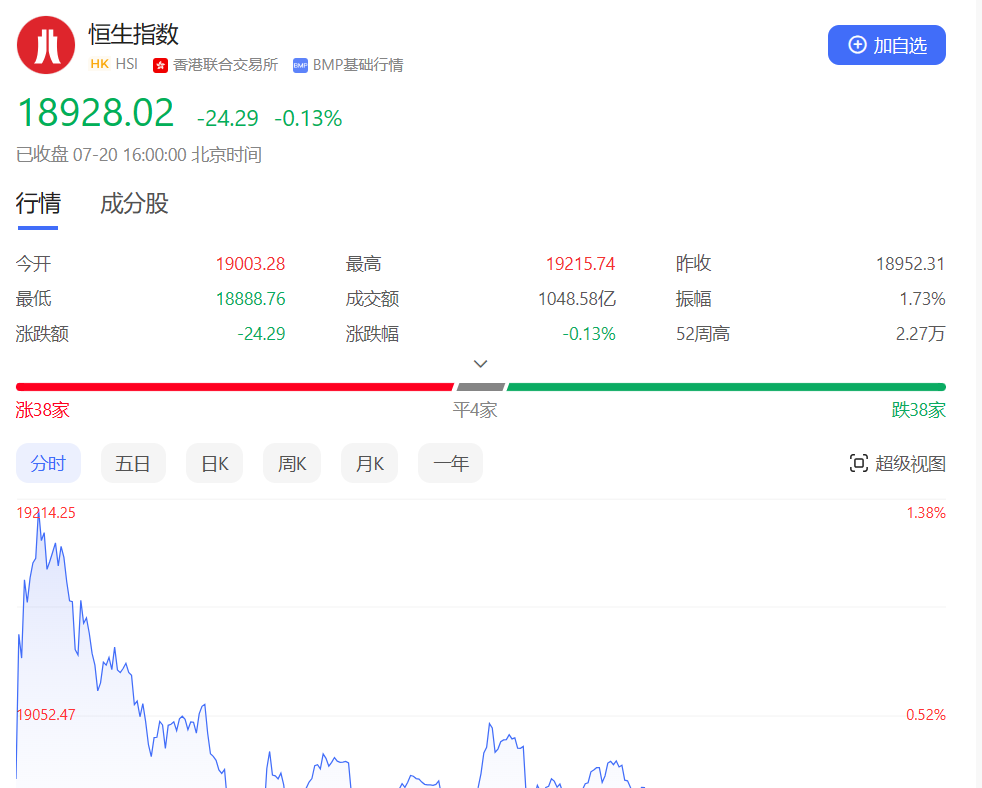Switch to the 行情 tab
The image size is (982, 788).
tap(38, 204)
